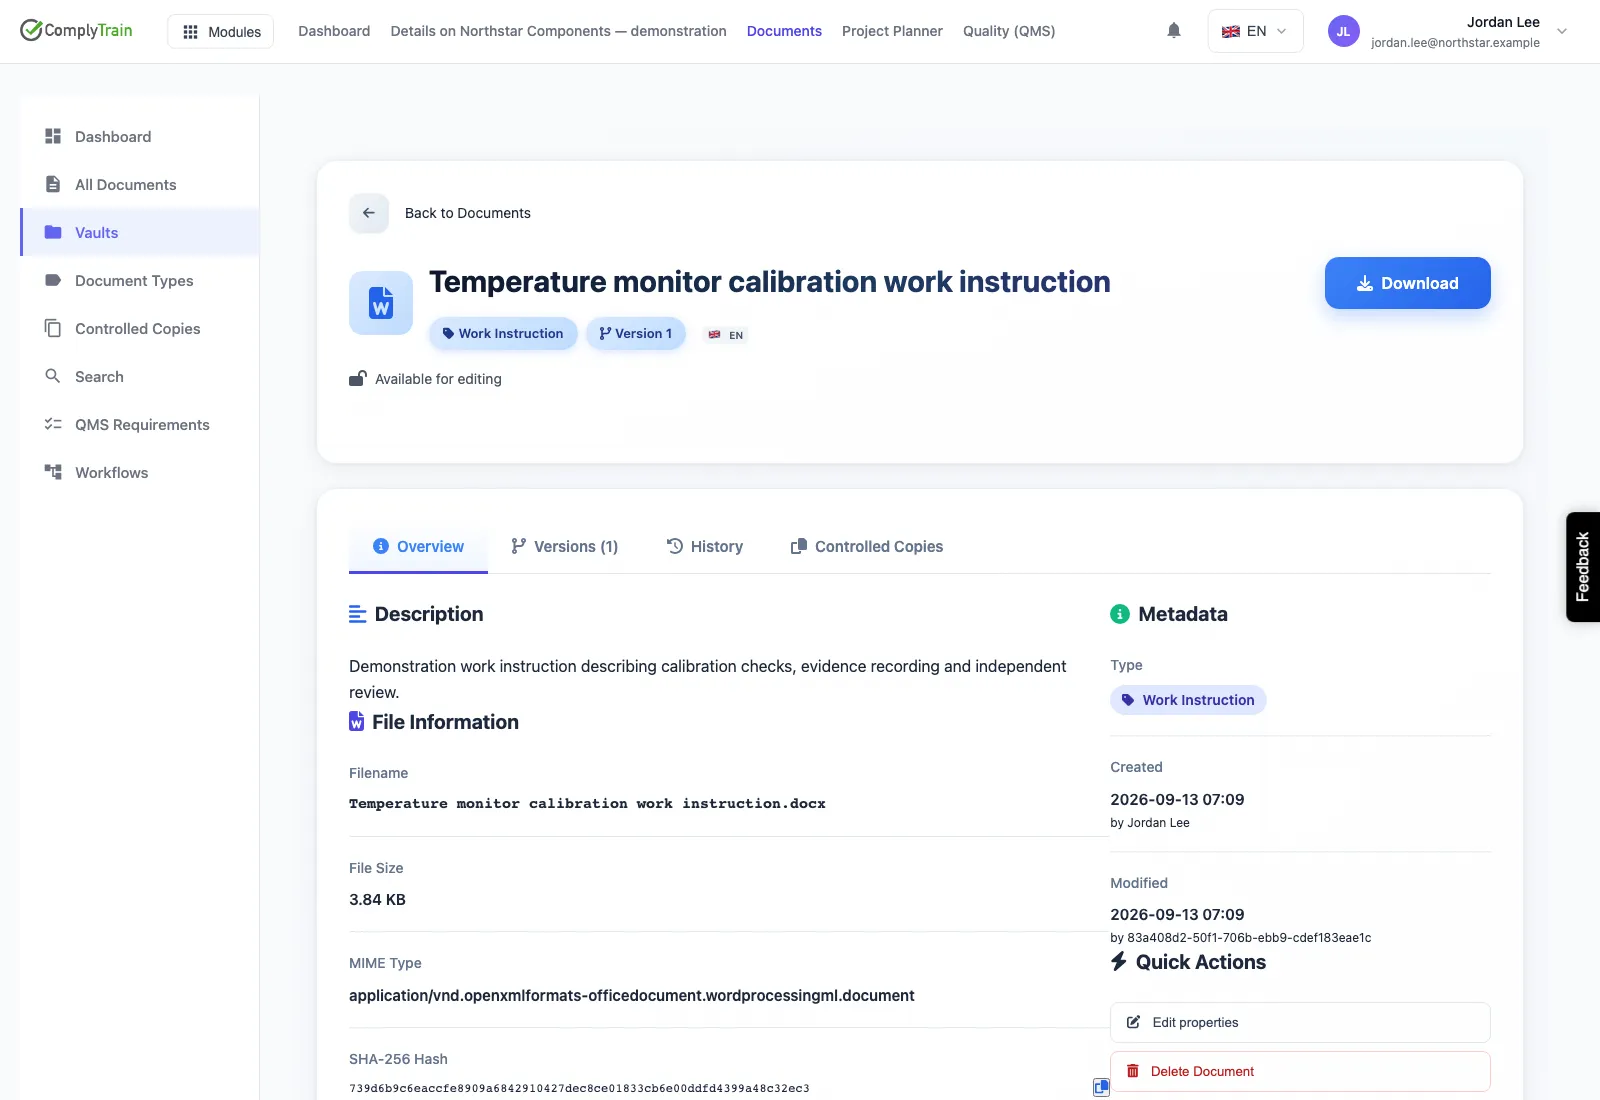The image size is (1600, 1100).
Task: Select Documents in the top navigation
Action: pos(784,31)
